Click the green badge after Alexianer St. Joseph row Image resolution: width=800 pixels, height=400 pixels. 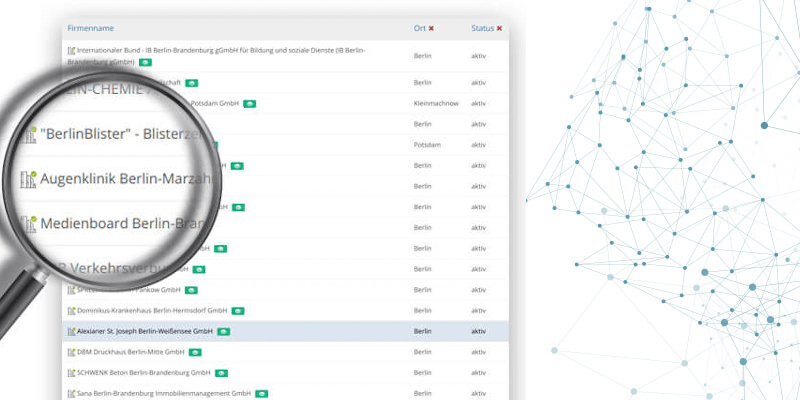pos(223,332)
